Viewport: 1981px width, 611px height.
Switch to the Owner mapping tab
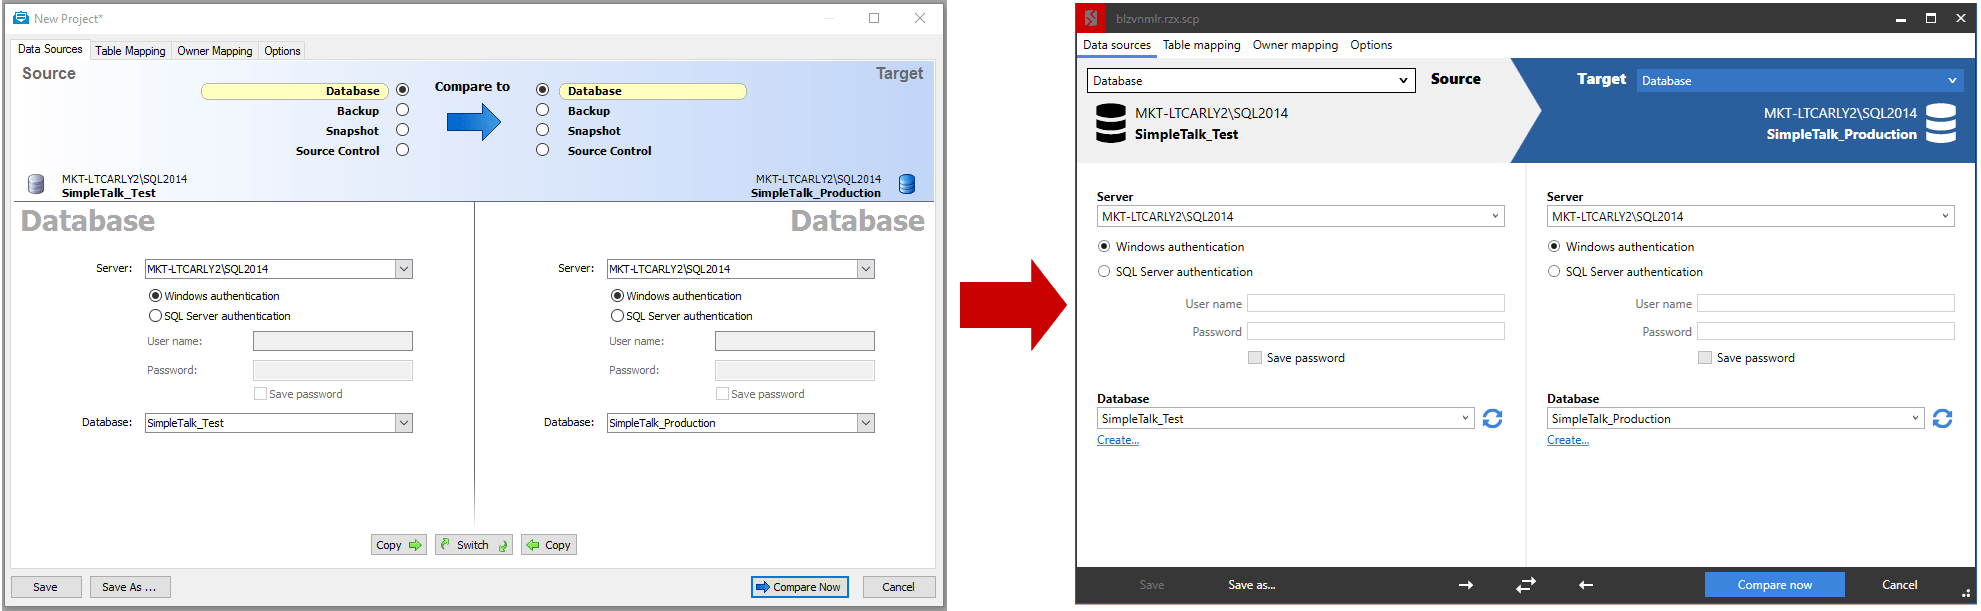pyautogui.click(x=1295, y=45)
